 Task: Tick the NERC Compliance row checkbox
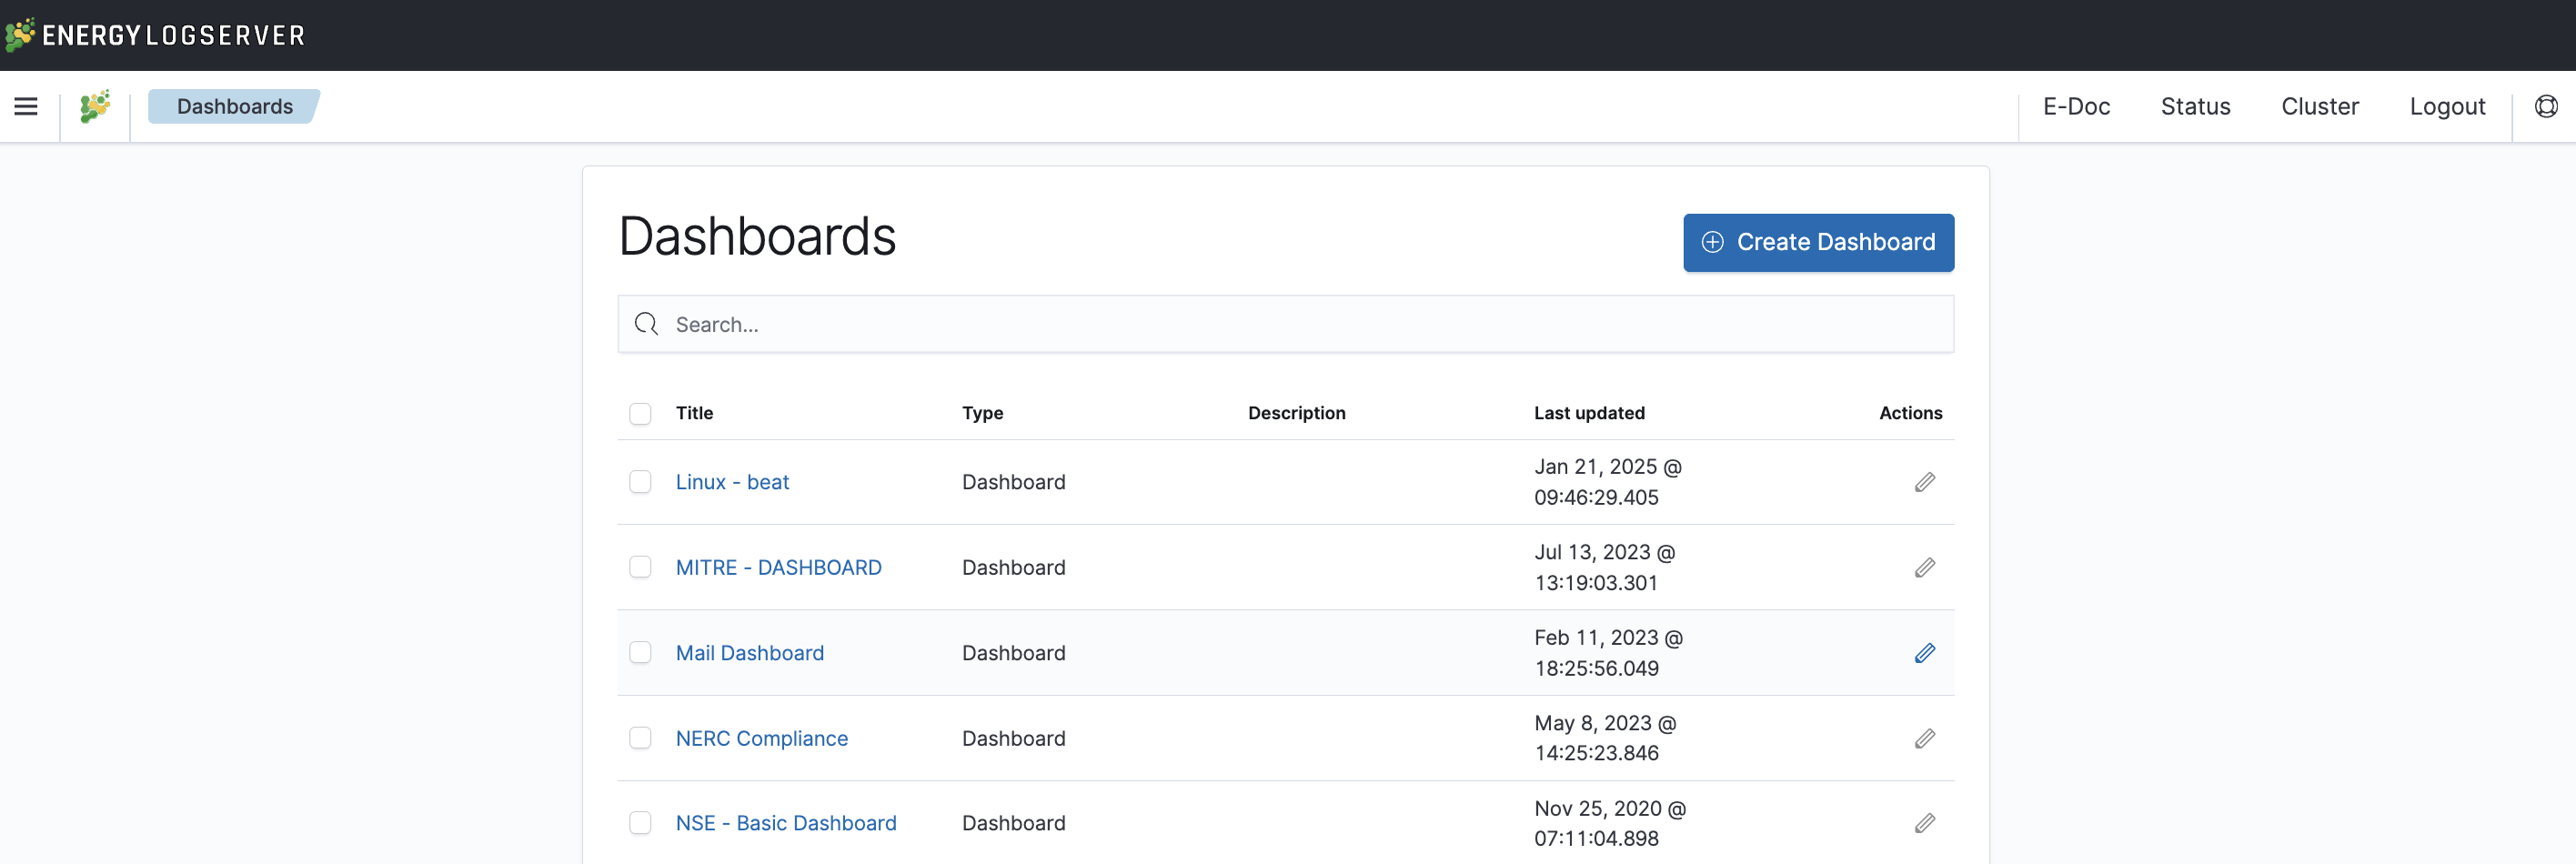640,738
